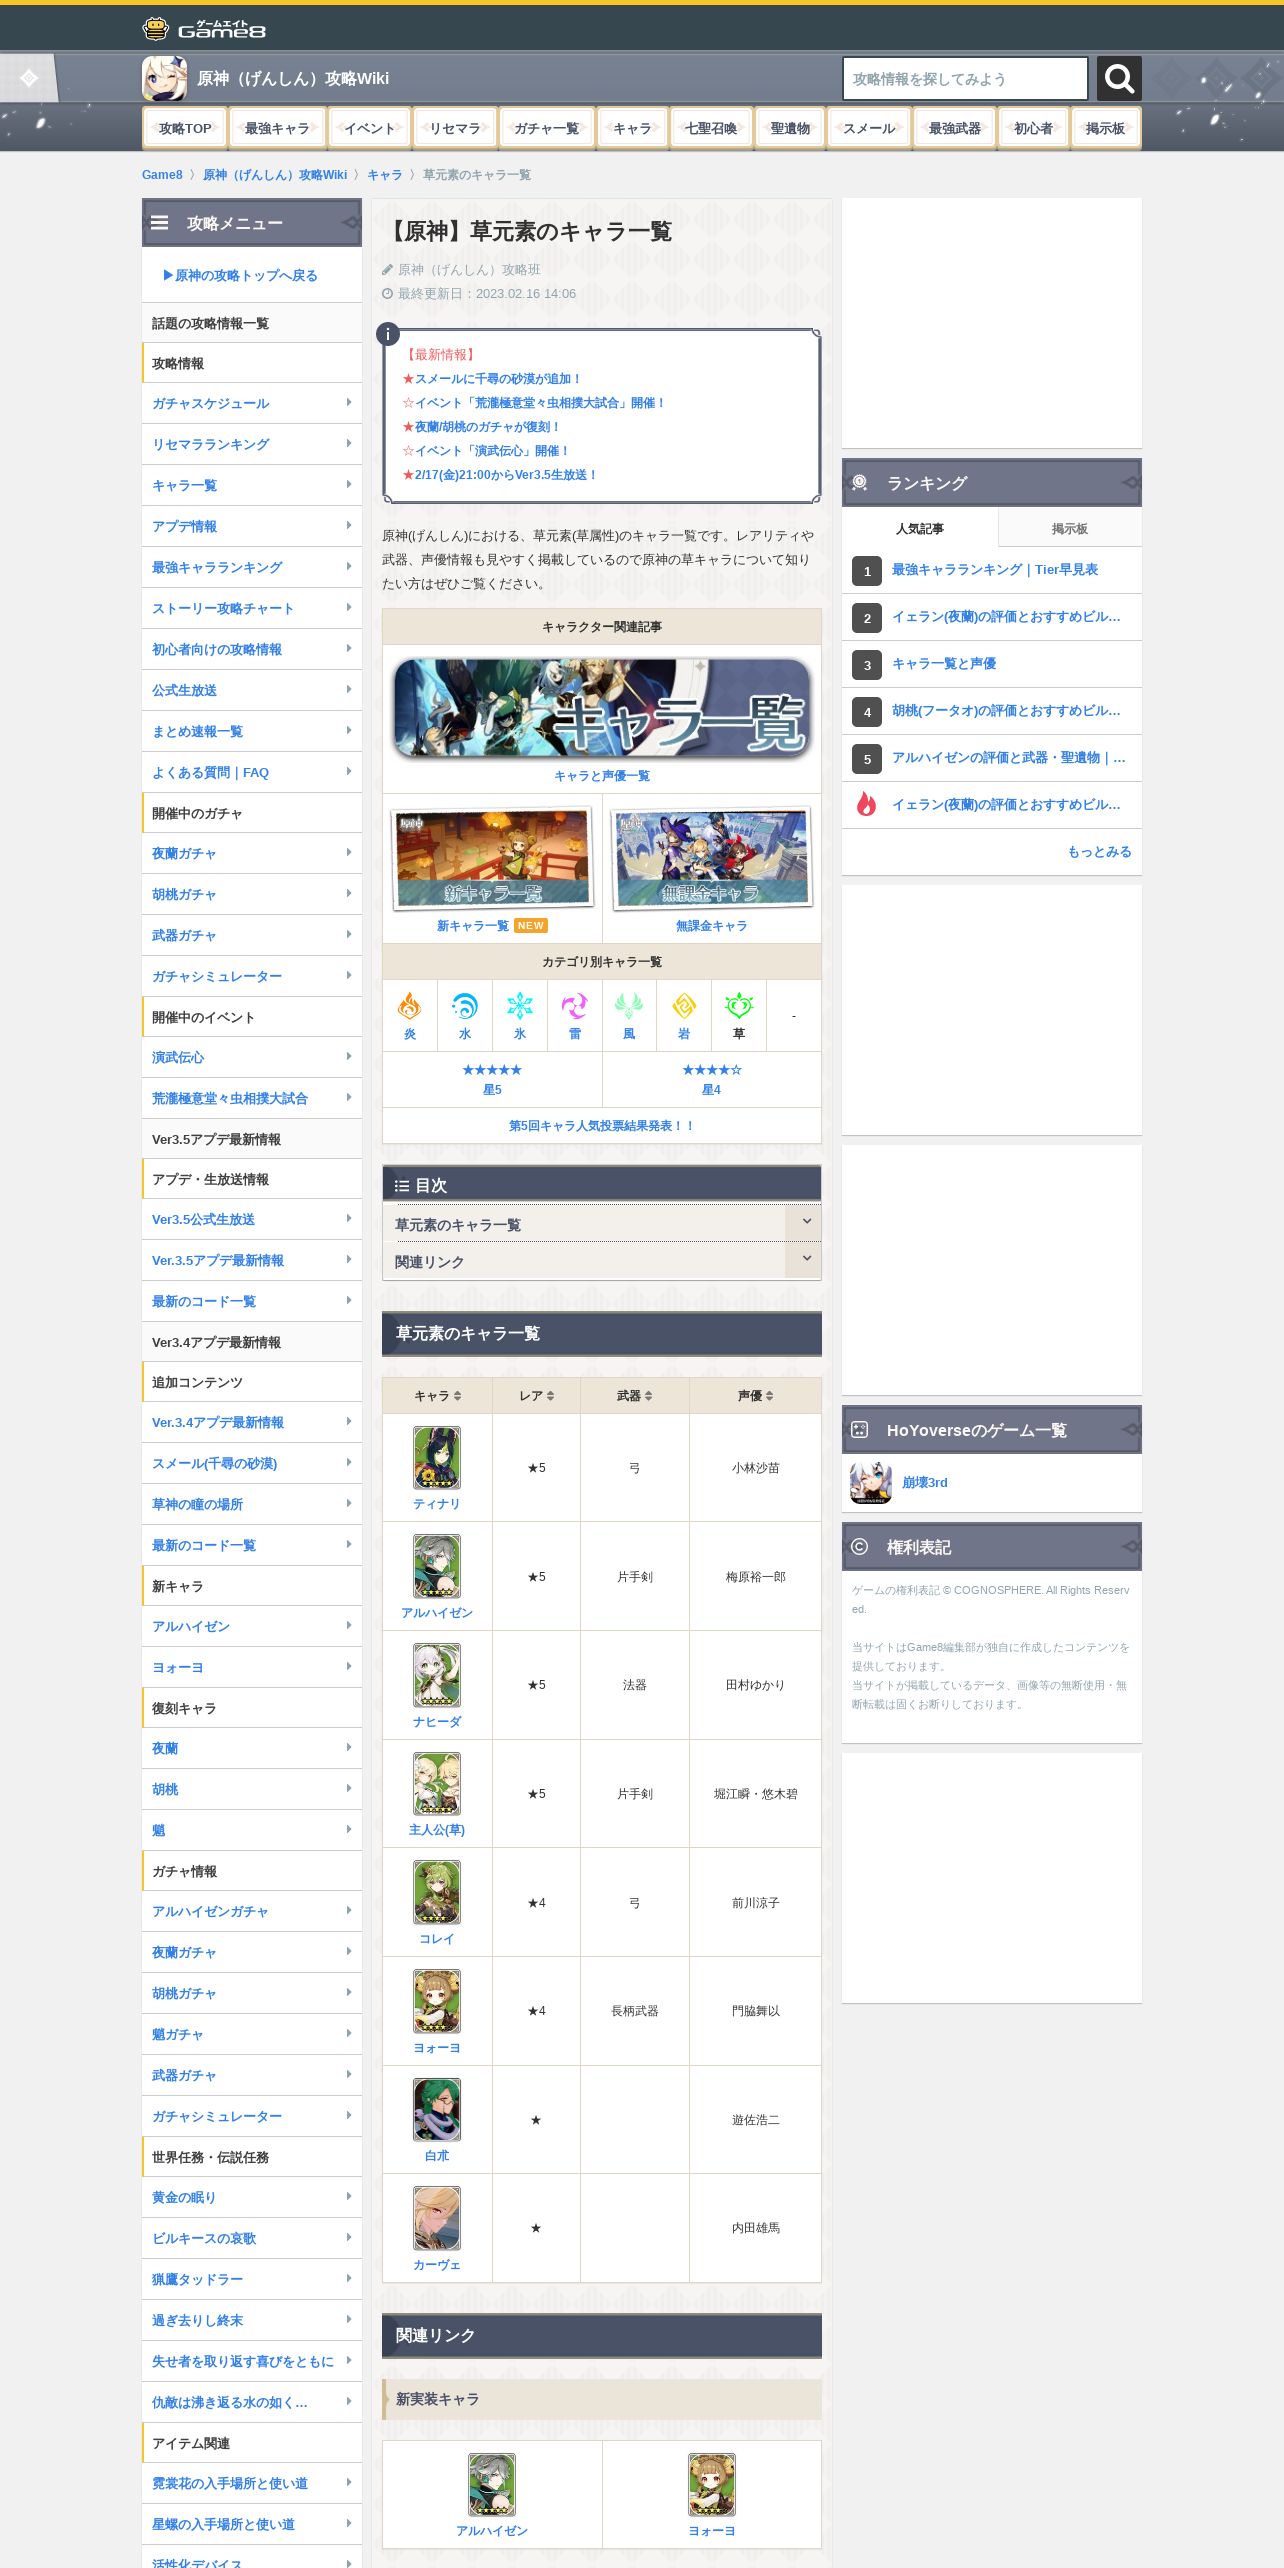Image resolution: width=1284 pixels, height=2568 pixels.
Task: Open 新キャラ一覧 thumbnail
Action: pyautogui.click(x=492, y=858)
